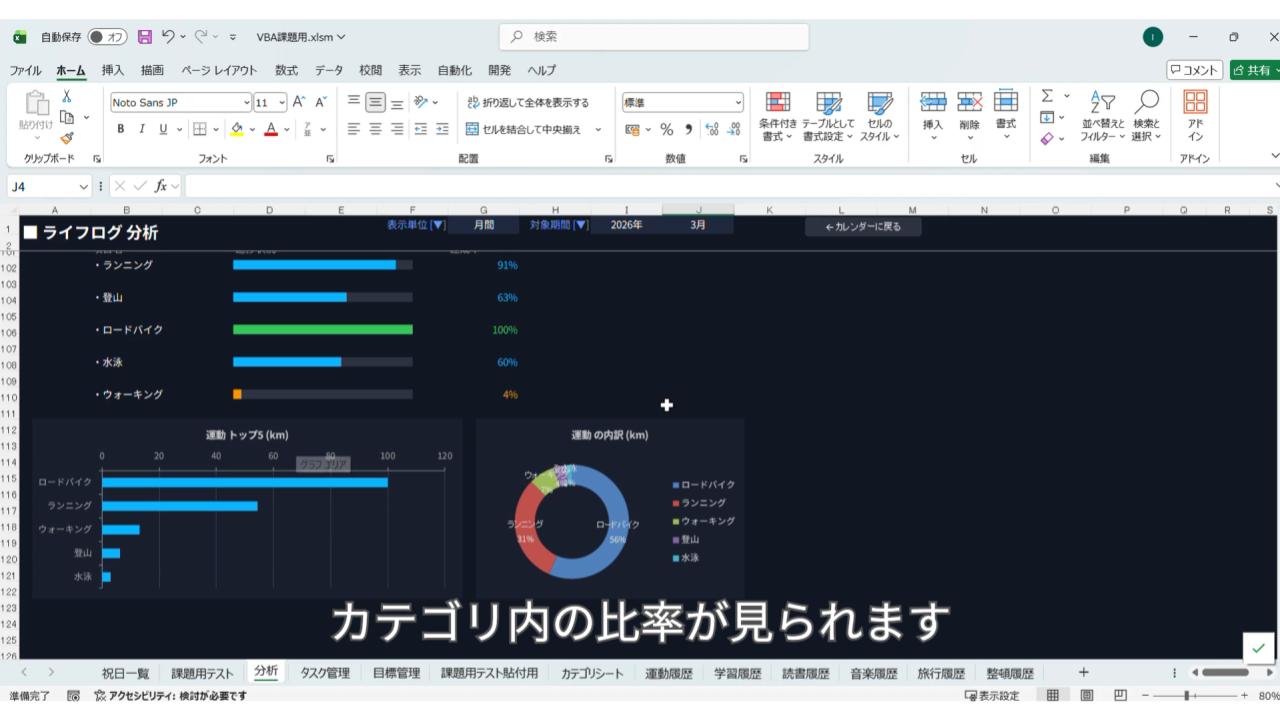
Task: Toggle bold formatting
Action: (121, 129)
